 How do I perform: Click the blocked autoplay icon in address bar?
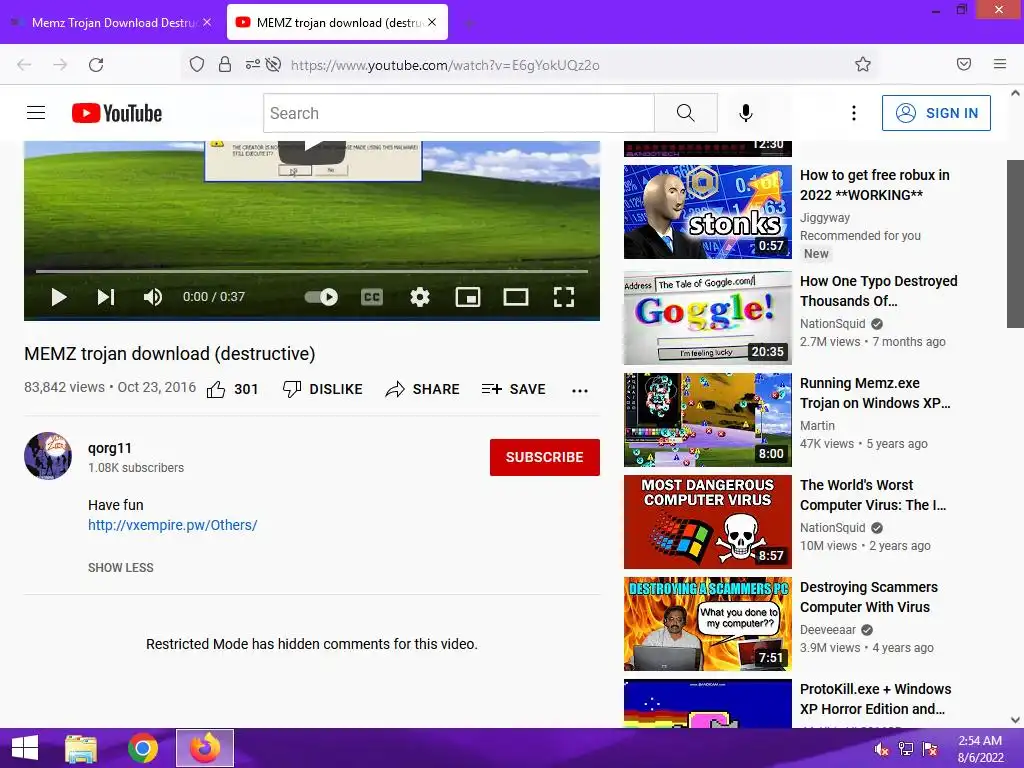pos(274,64)
